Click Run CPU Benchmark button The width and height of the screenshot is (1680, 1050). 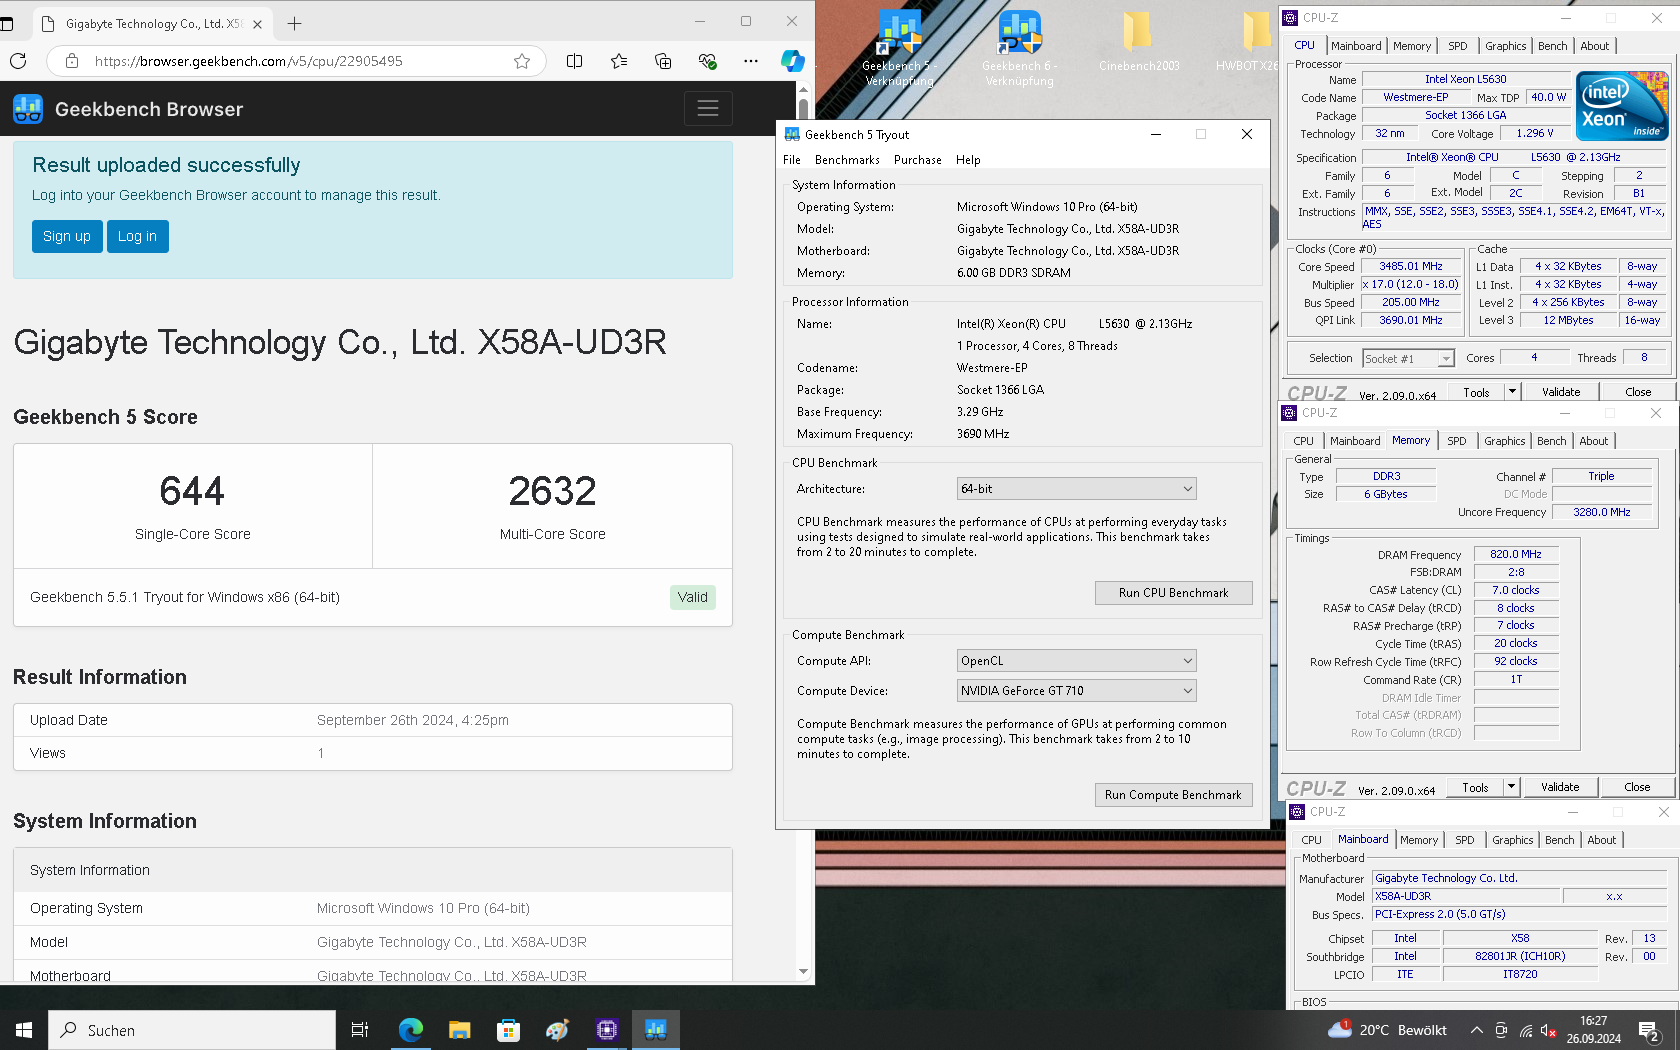1173,593
